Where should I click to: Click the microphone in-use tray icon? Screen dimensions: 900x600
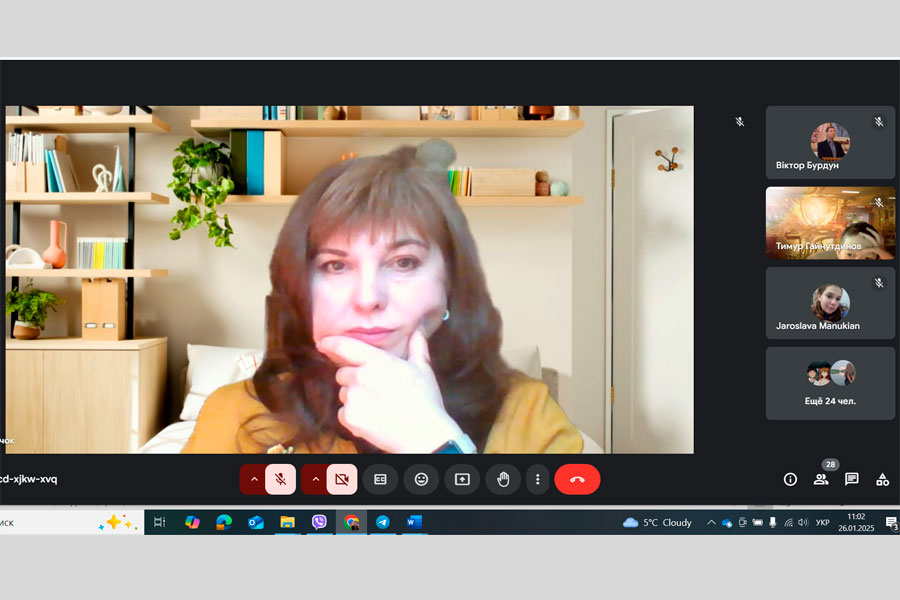tap(773, 522)
